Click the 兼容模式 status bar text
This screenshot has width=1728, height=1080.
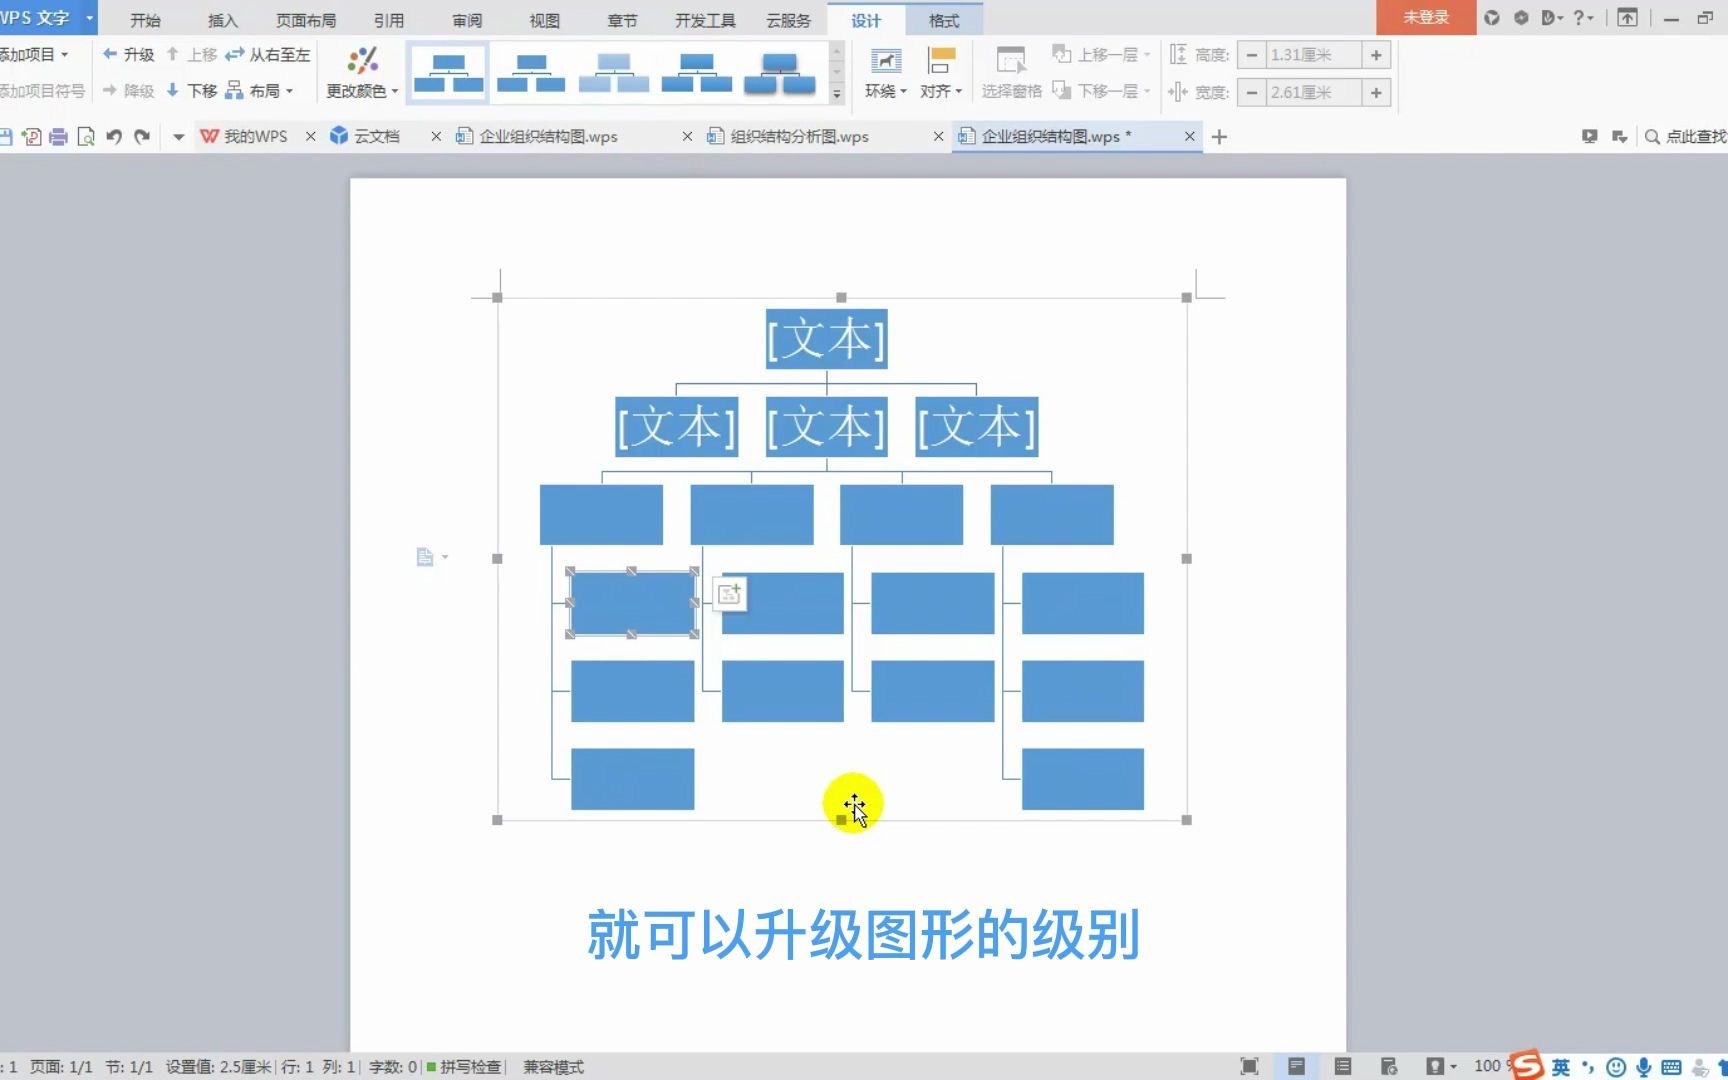[553, 1067]
